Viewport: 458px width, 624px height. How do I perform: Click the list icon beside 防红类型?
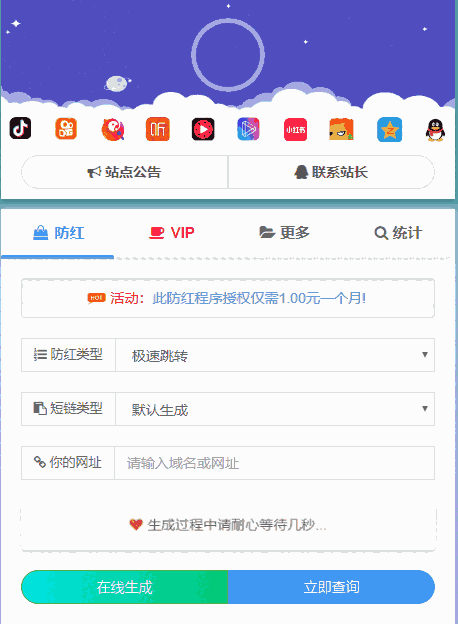pyautogui.click(x=40, y=354)
